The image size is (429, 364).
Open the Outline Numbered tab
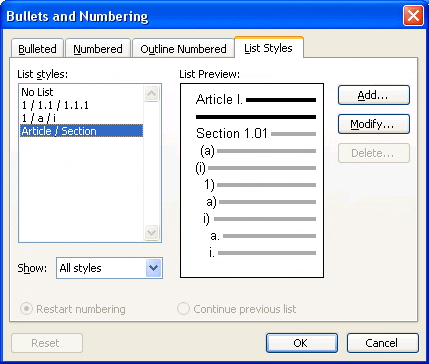(183, 49)
